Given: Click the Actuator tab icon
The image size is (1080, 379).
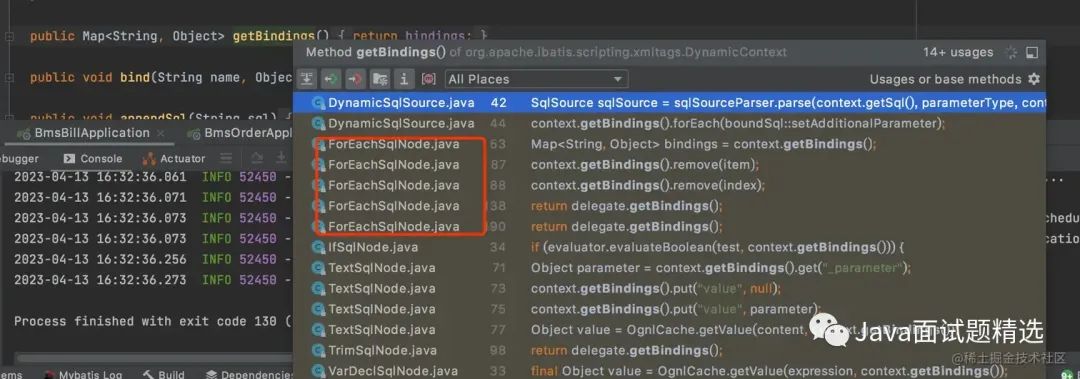Looking at the screenshot, I should click(x=149, y=159).
